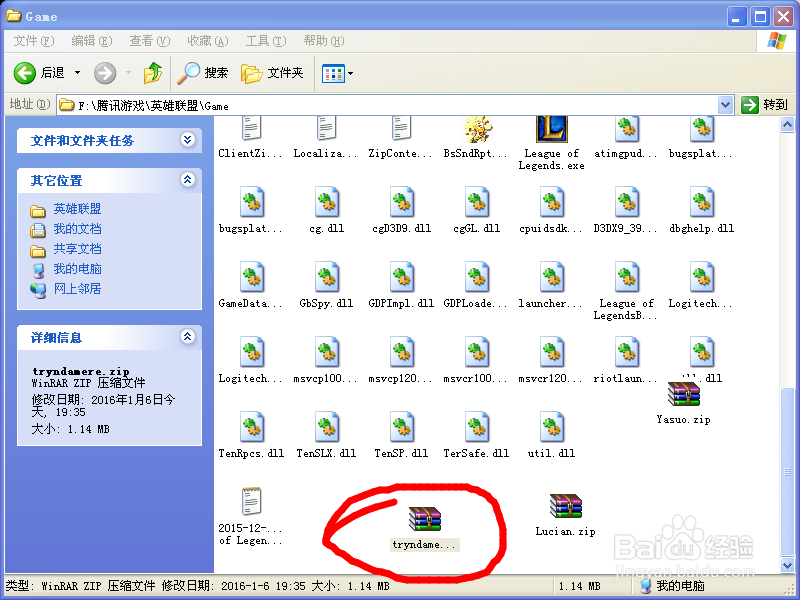Select the cgD3D9.dll file
The width and height of the screenshot is (800, 600).
pyautogui.click(x=402, y=210)
